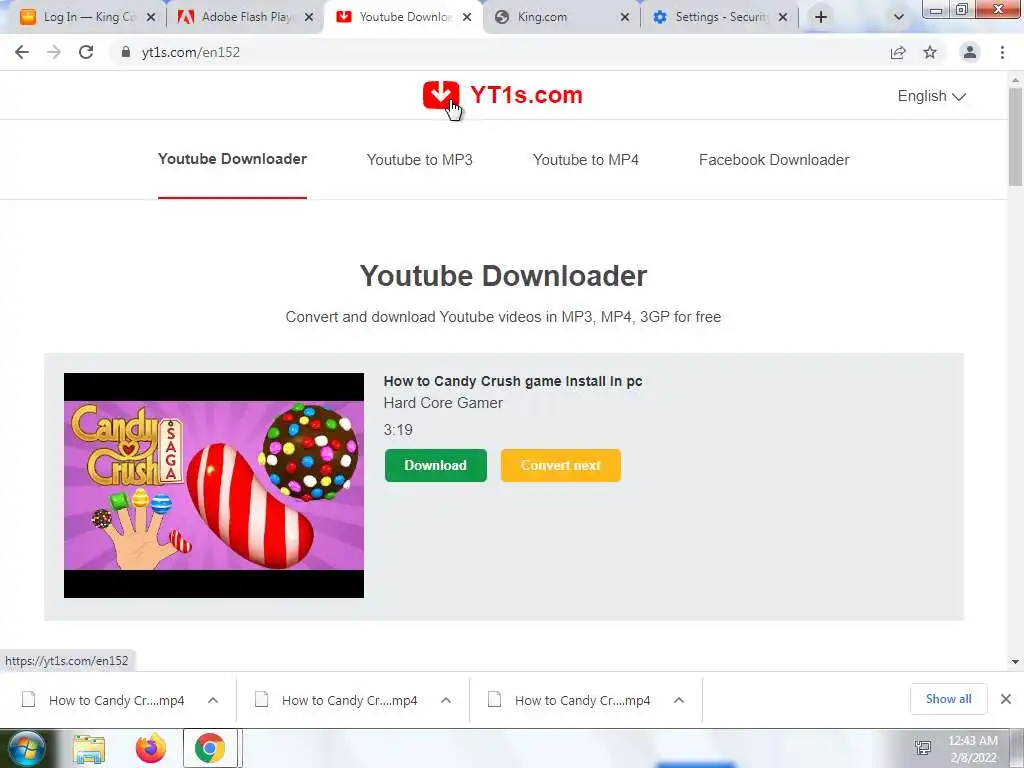Click the Candy Crush video thumbnail
1024x768 pixels.
pos(214,485)
